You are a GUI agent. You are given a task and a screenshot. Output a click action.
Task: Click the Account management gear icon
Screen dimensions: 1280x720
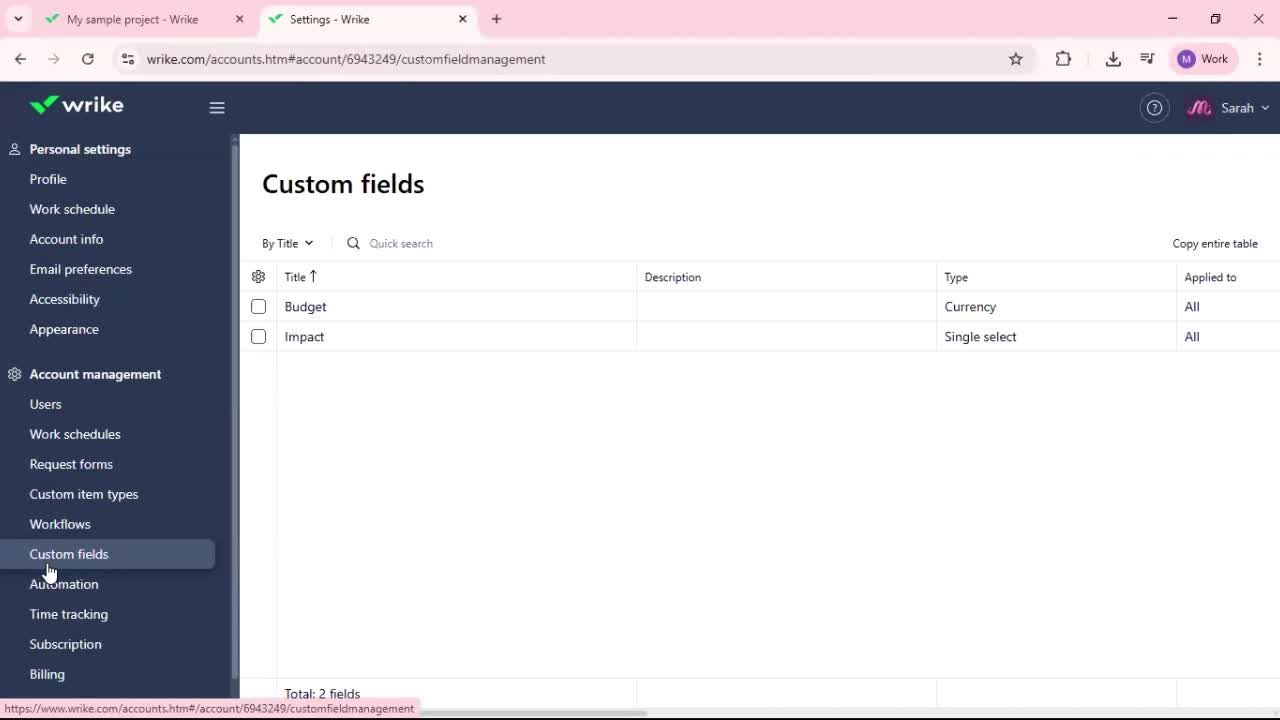tap(14, 374)
